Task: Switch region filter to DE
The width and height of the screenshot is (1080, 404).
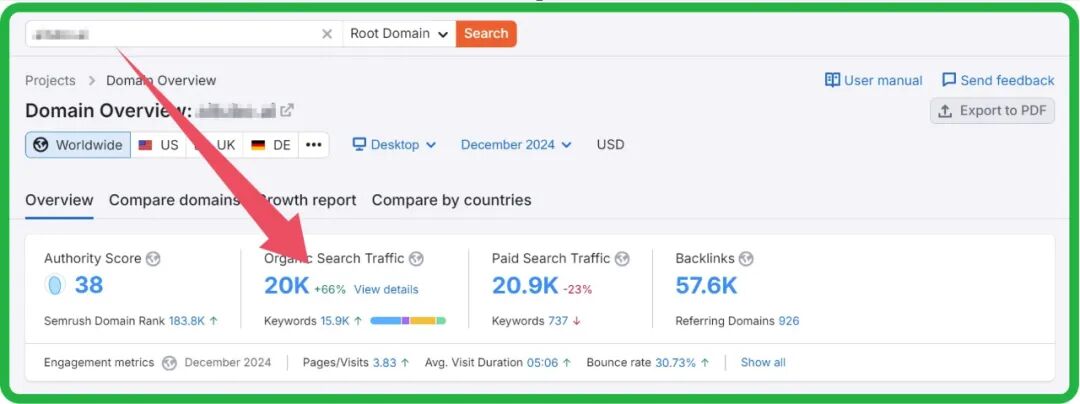Action: coord(271,145)
